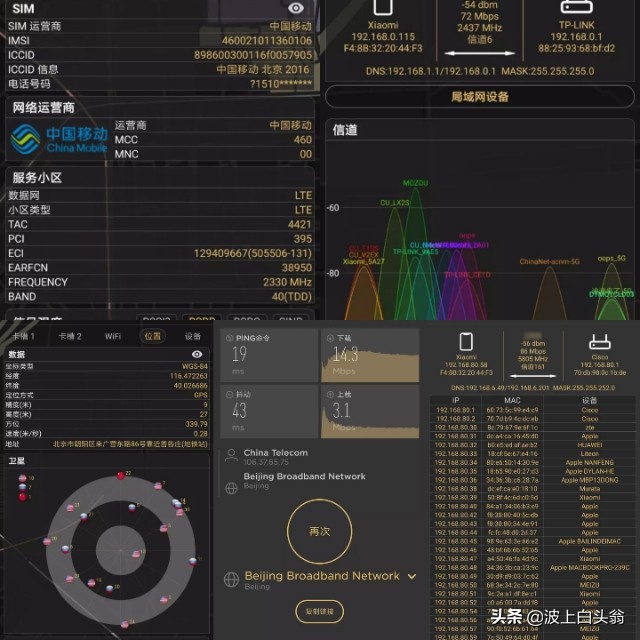Select the 192.168.80.30 zte device row

pos(533,427)
